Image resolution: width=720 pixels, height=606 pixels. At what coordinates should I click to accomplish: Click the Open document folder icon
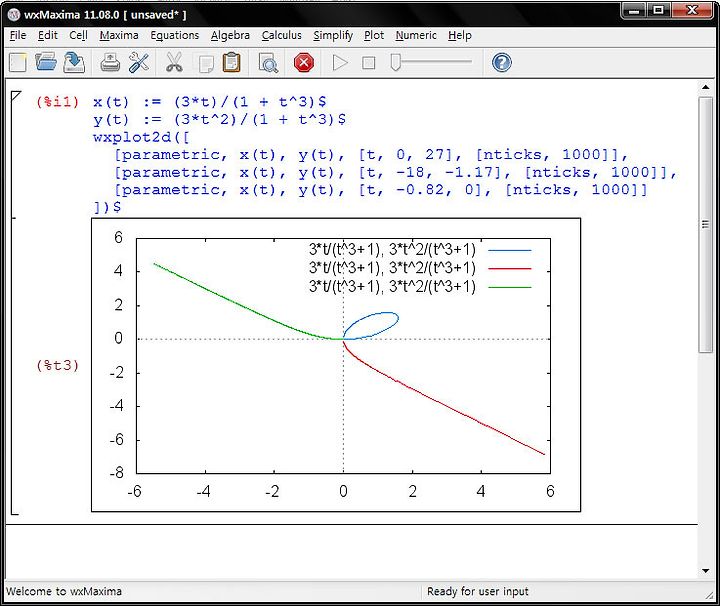coord(46,62)
